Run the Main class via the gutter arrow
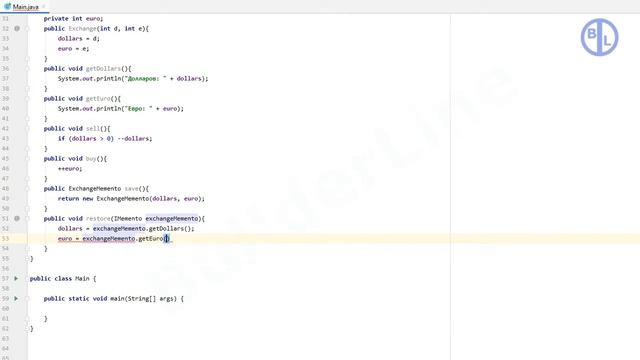 click(16, 278)
